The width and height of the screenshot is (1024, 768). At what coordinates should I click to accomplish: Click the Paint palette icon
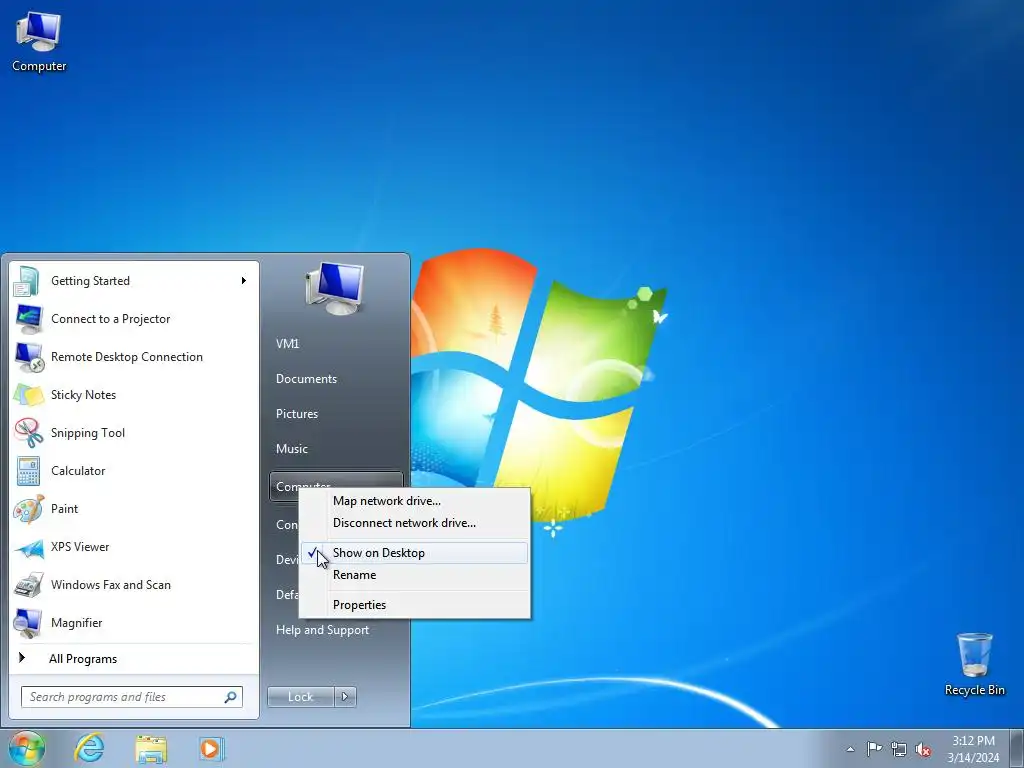[x=28, y=509]
